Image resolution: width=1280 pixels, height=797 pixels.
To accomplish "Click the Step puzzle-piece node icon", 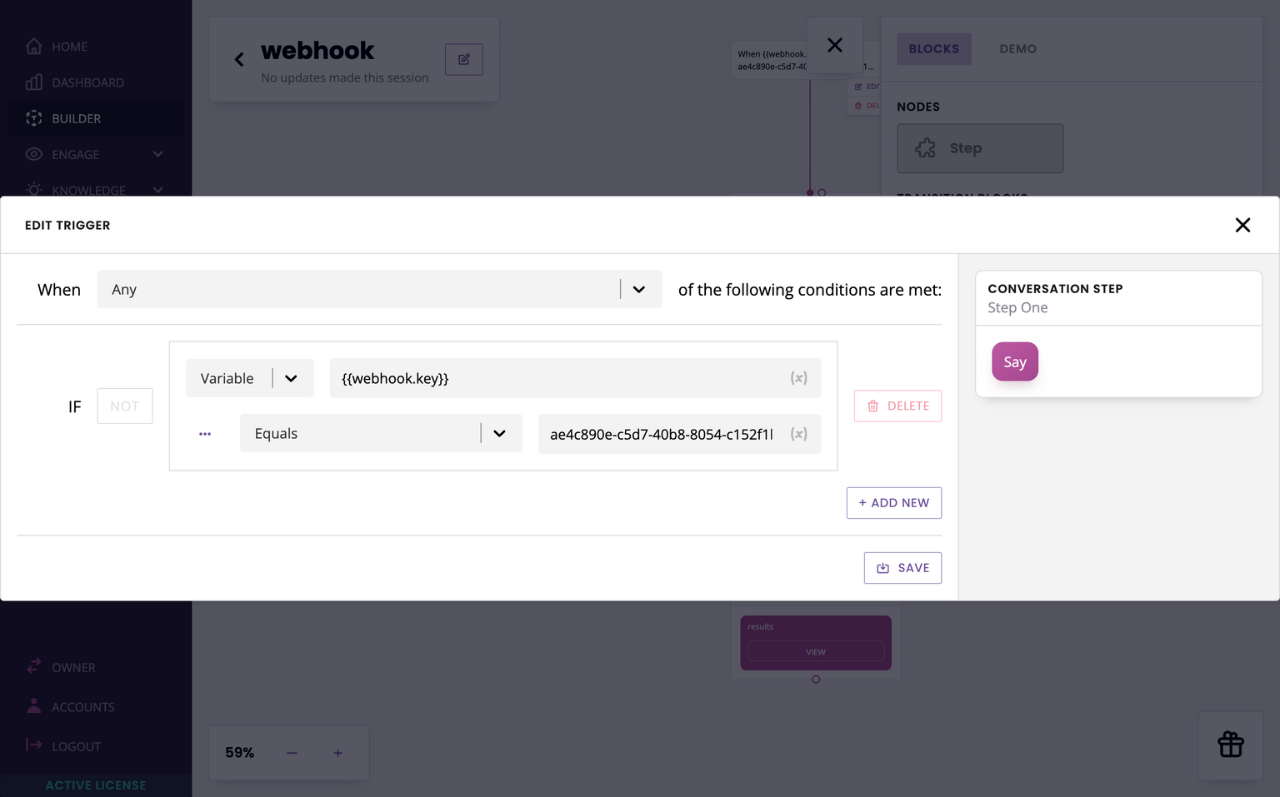I will (x=926, y=148).
